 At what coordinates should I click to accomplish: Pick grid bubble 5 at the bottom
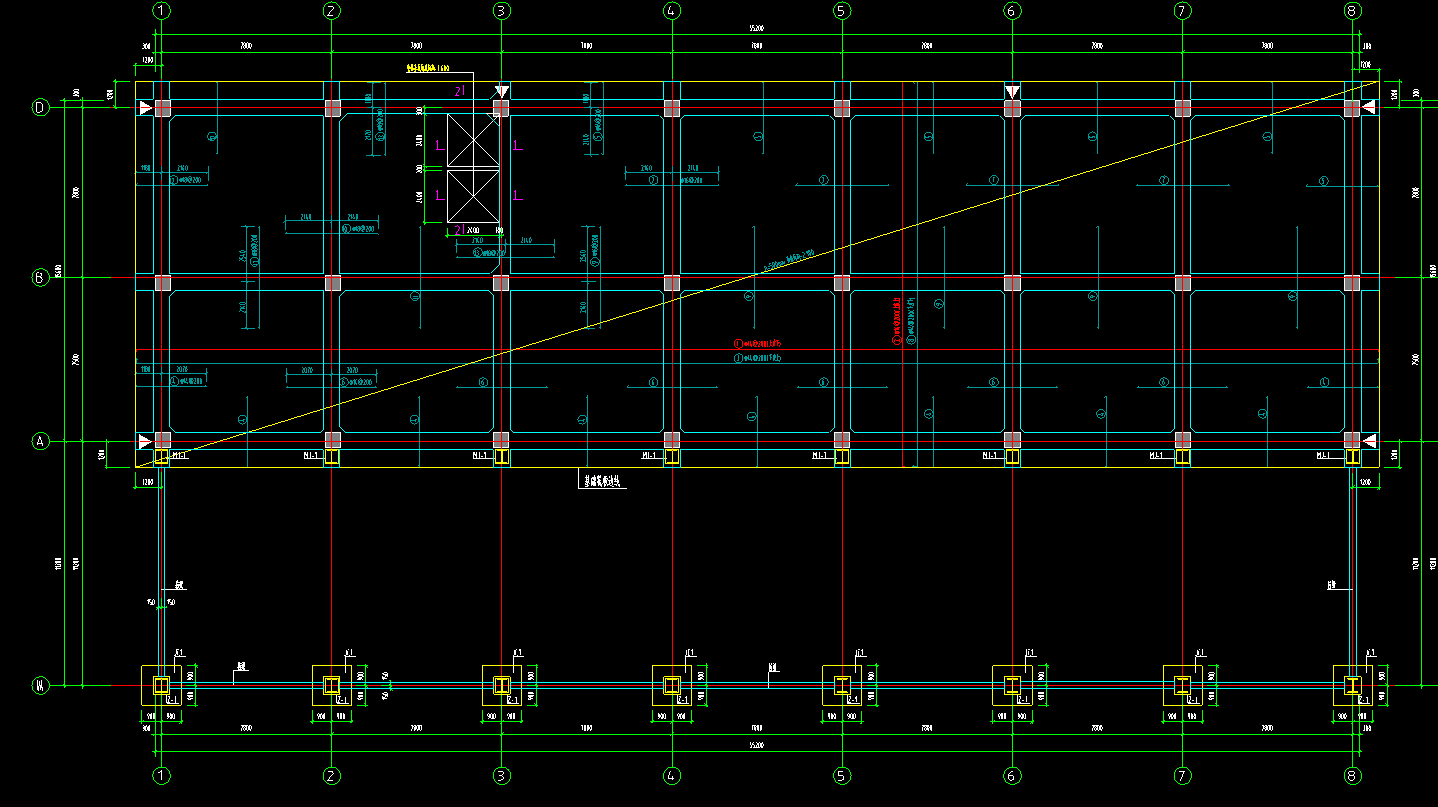pos(842,775)
